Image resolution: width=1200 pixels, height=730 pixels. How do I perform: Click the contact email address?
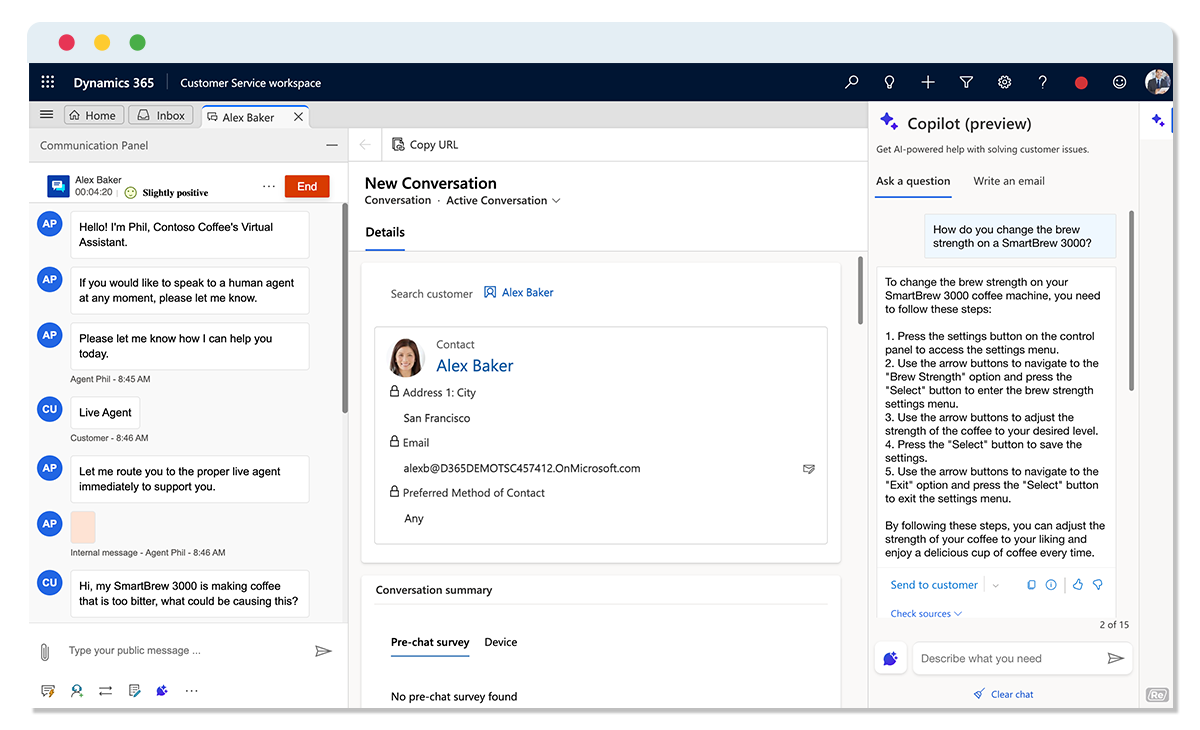pyautogui.click(x=522, y=468)
